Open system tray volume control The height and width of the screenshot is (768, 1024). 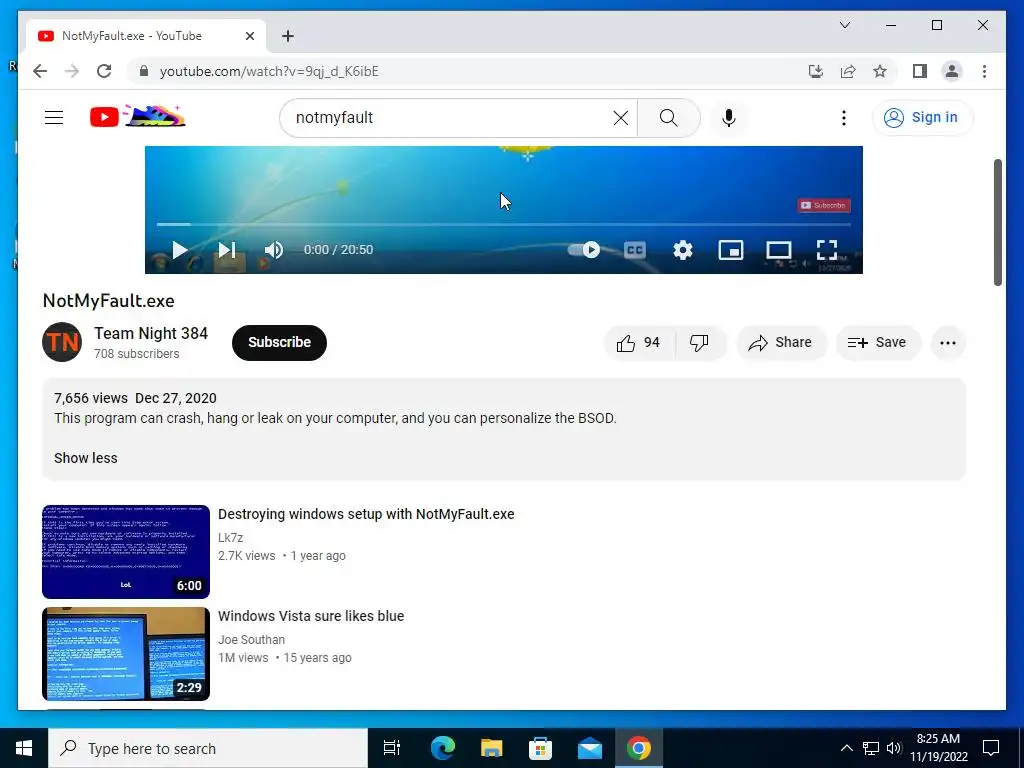[x=894, y=748]
